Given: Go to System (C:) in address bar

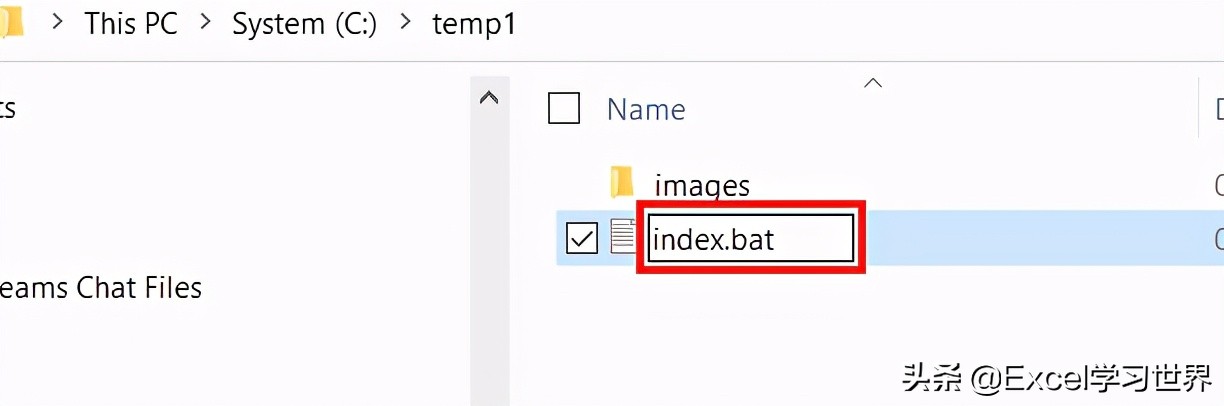Looking at the screenshot, I should click(x=304, y=23).
